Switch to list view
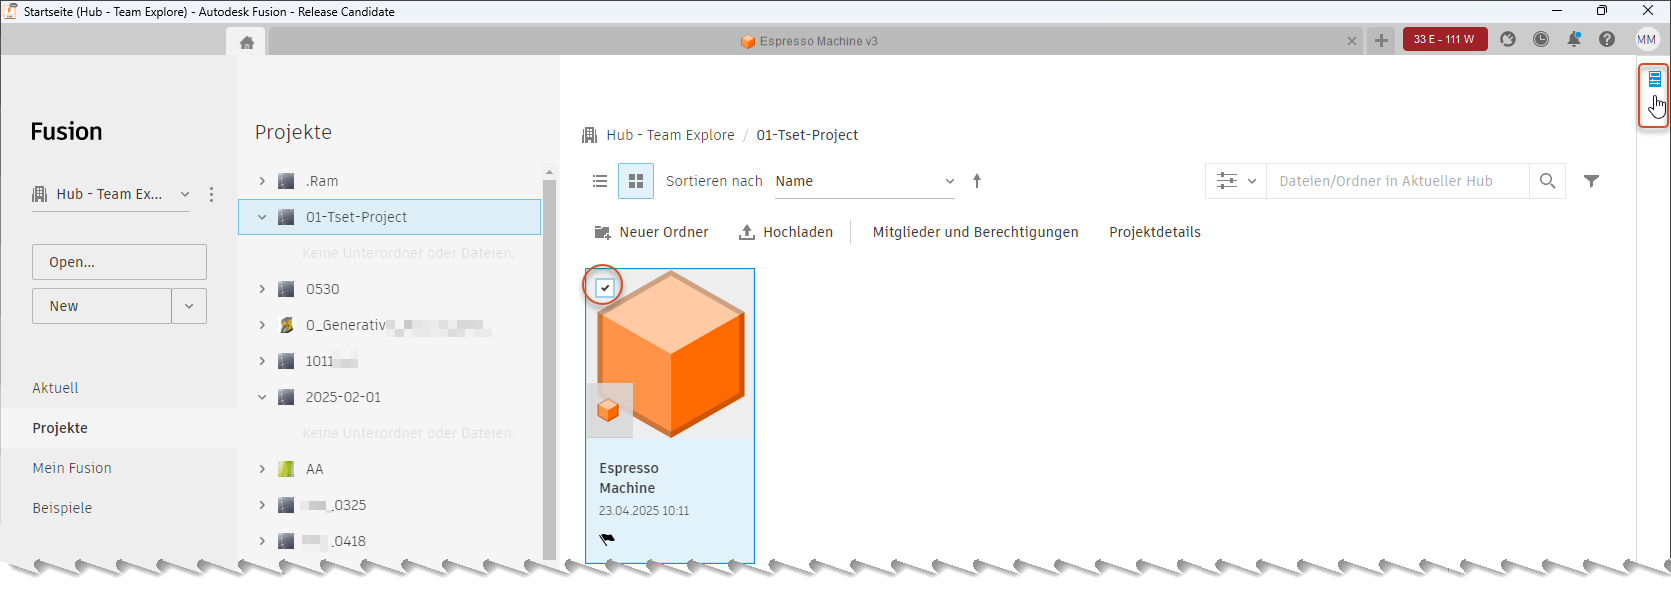 (600, 181)
